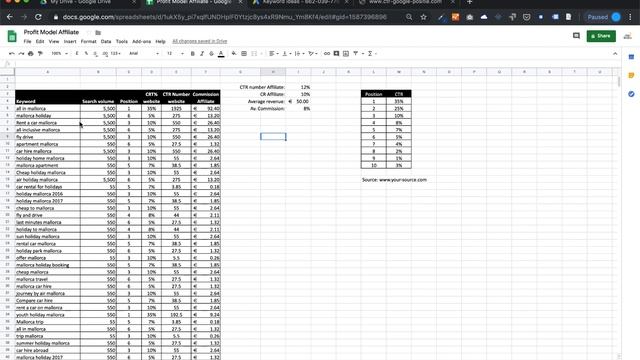Insert a link with chain icon
This screenshot has width=640, height=360.
click(x=327, y=53)
